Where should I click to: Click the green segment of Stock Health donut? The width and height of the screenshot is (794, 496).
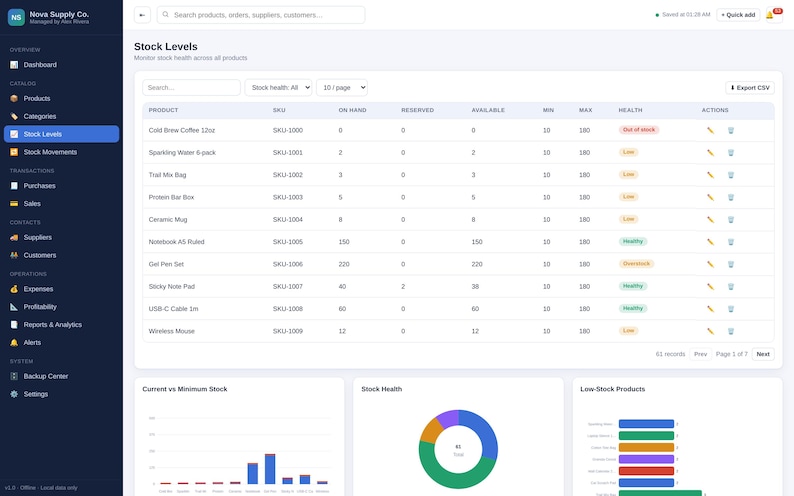(x=447, y=472)
